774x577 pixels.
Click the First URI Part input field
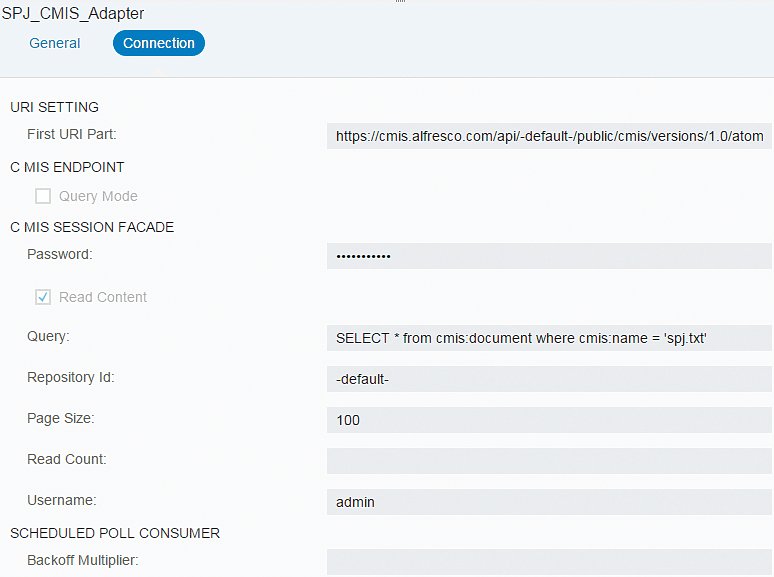point(549,136)
